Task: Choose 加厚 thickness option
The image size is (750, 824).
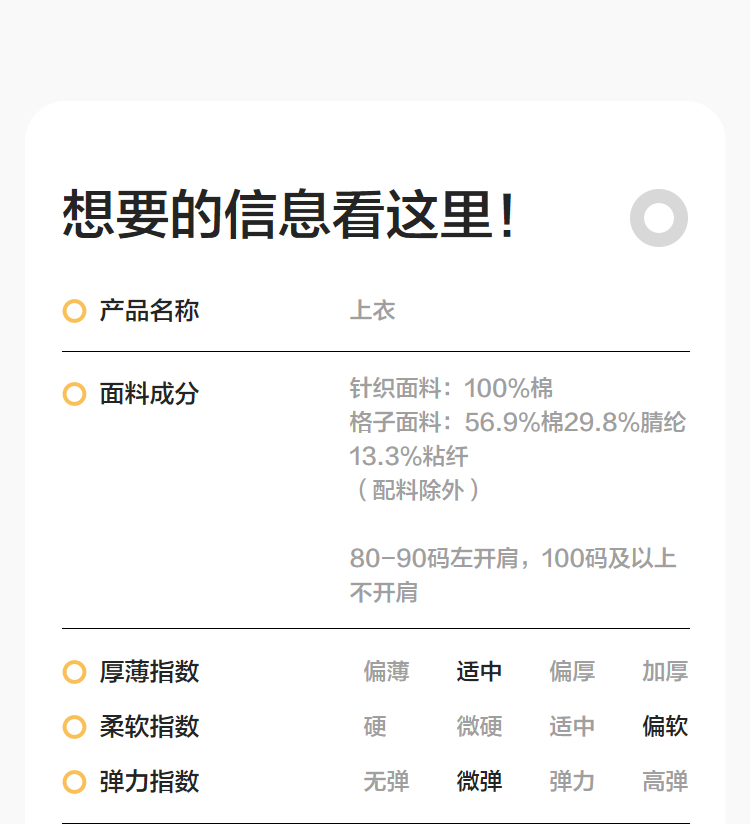Action: pyautogui.click(x=665, y=672)
